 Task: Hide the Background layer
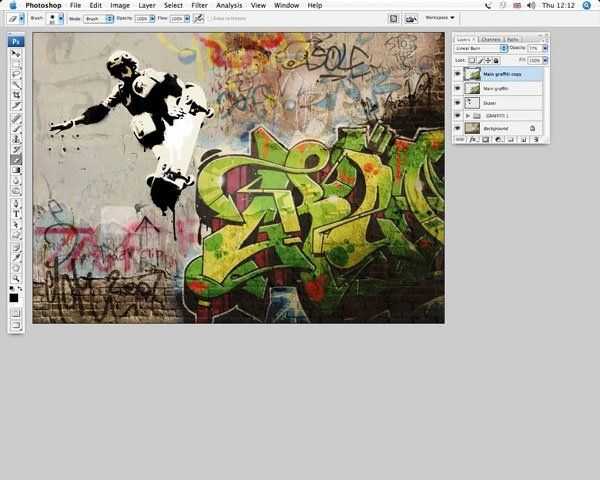[458, 128]
